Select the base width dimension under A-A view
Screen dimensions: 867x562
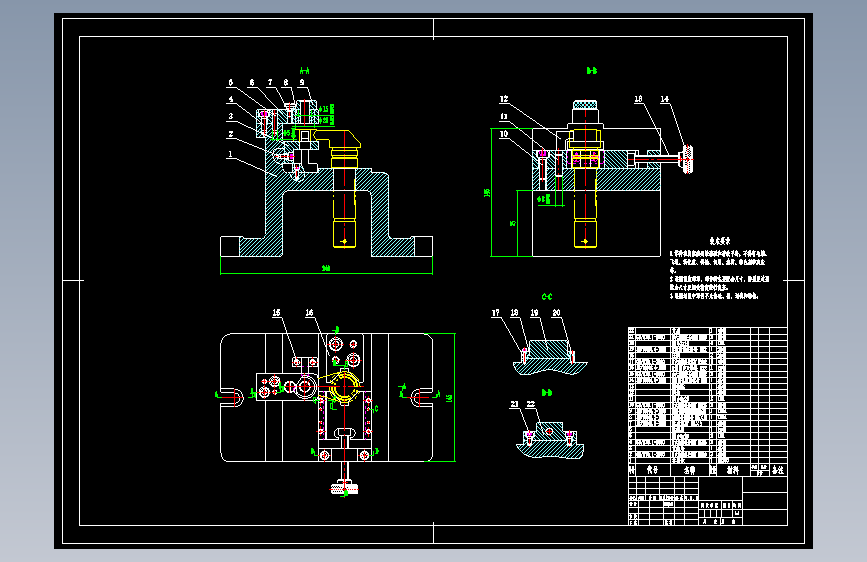[x=326, y=268]
